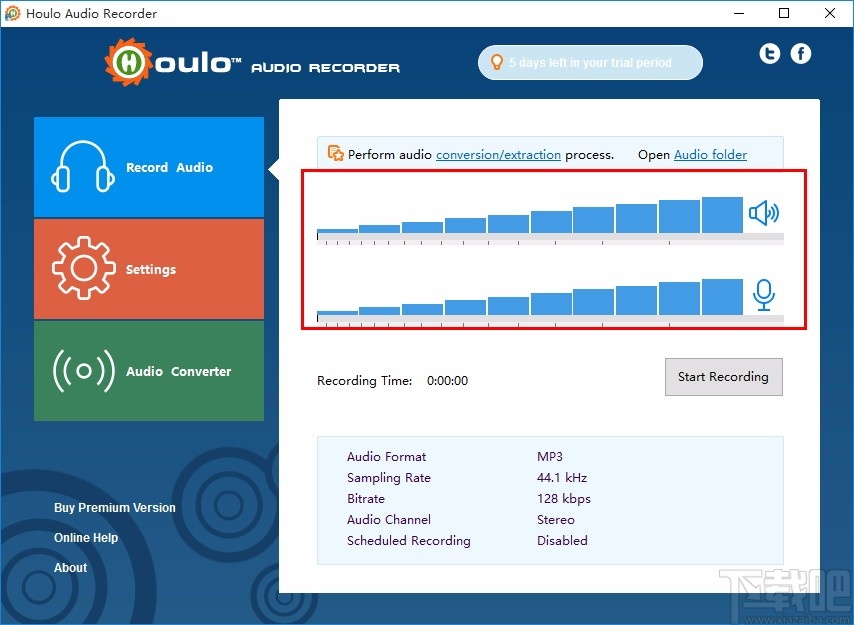
Task: Click the Settings gear icon
Action: 83,268
